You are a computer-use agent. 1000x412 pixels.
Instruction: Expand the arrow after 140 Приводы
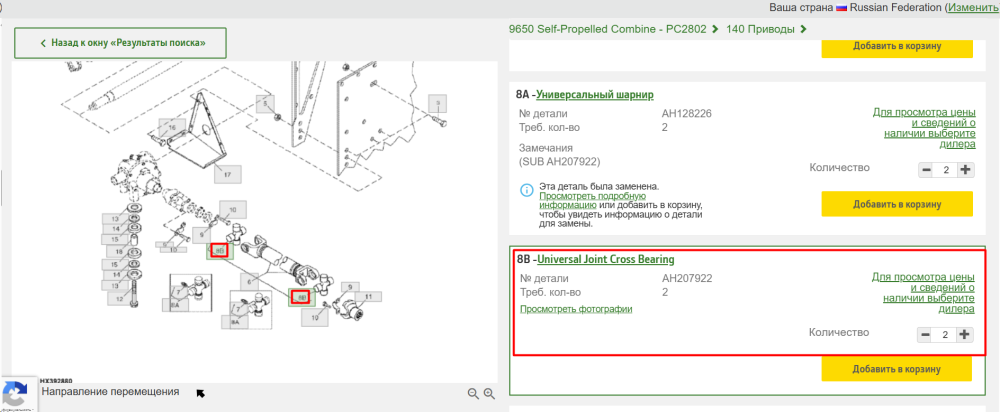(803, 29)
